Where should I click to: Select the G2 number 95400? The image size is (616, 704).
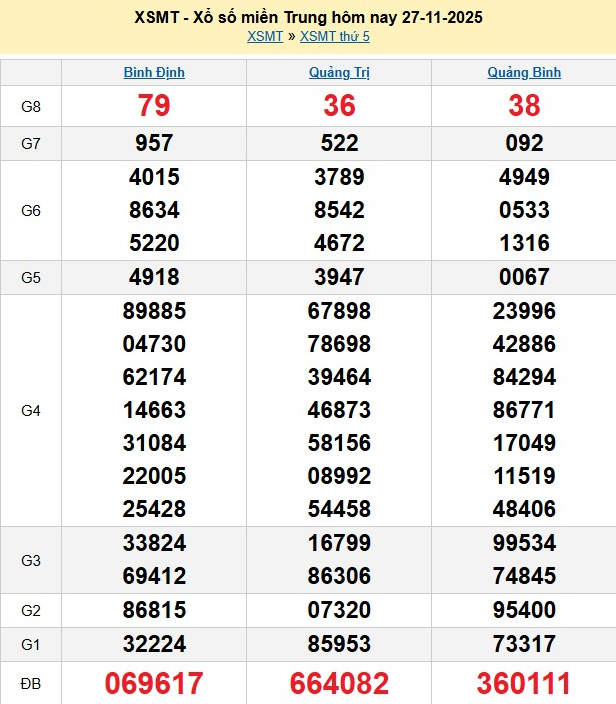(x=524, y=610)
